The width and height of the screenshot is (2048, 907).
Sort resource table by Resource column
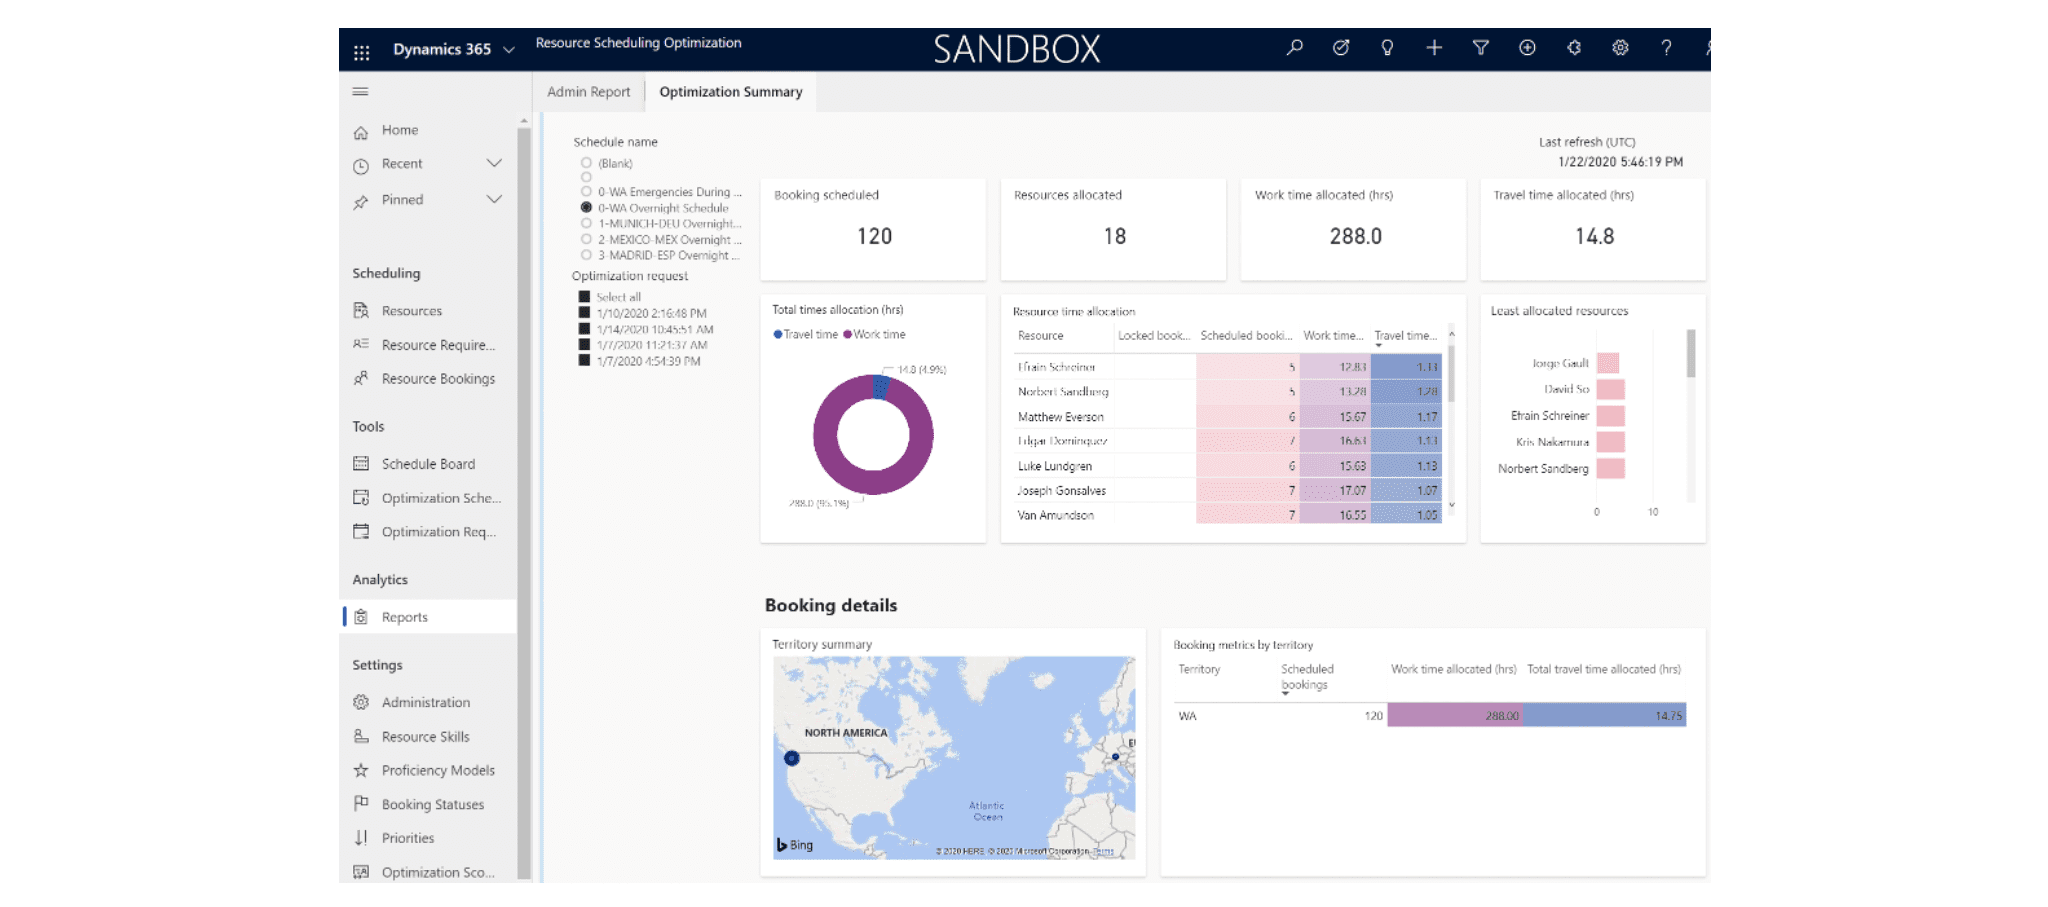pyautogui.click(x=1041, y=336)
